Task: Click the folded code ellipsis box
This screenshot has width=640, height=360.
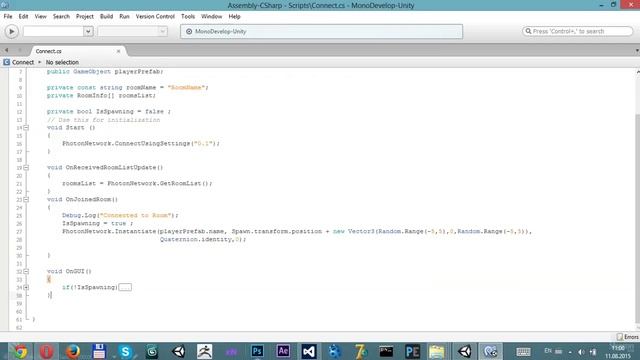Action: click(125, 287)
